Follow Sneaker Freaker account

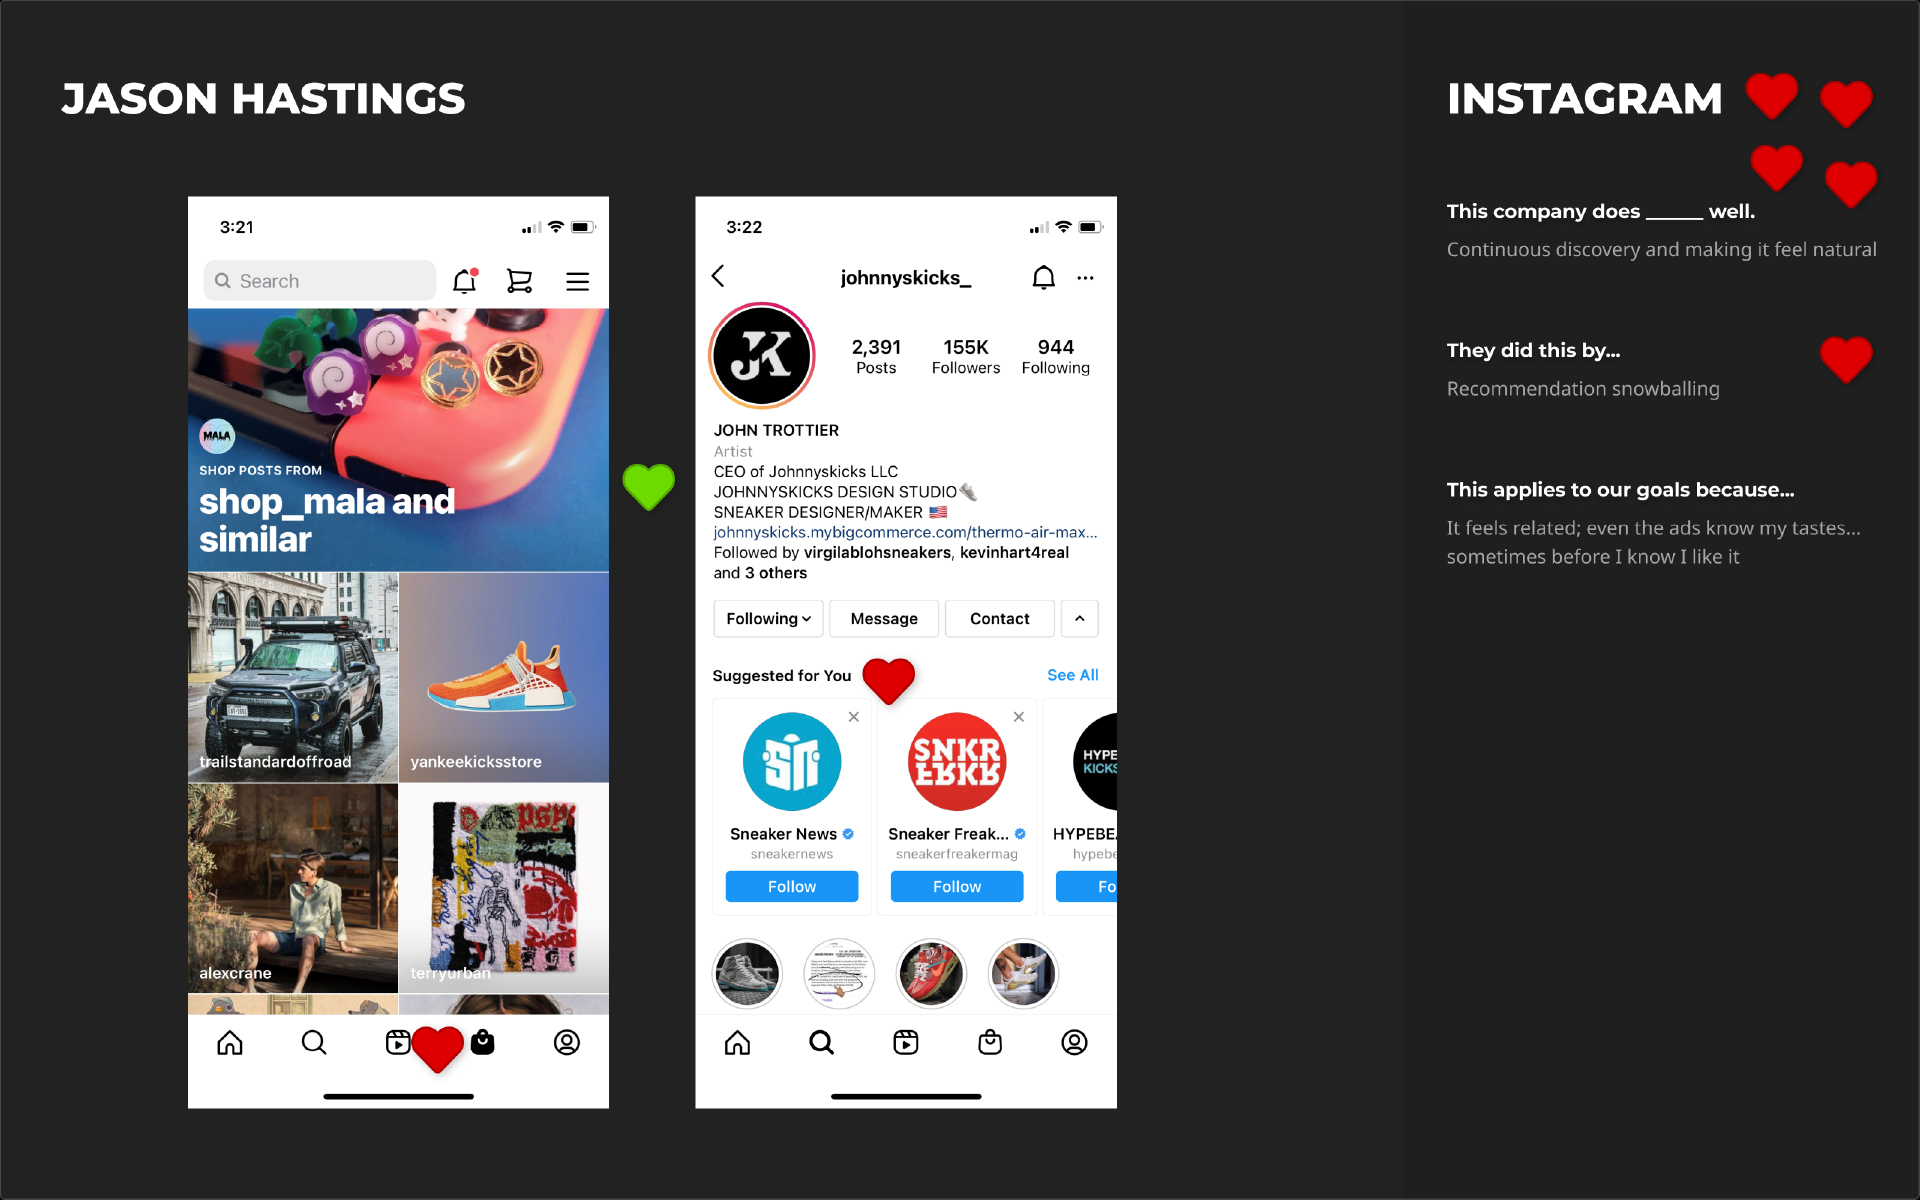coord(957,885)
